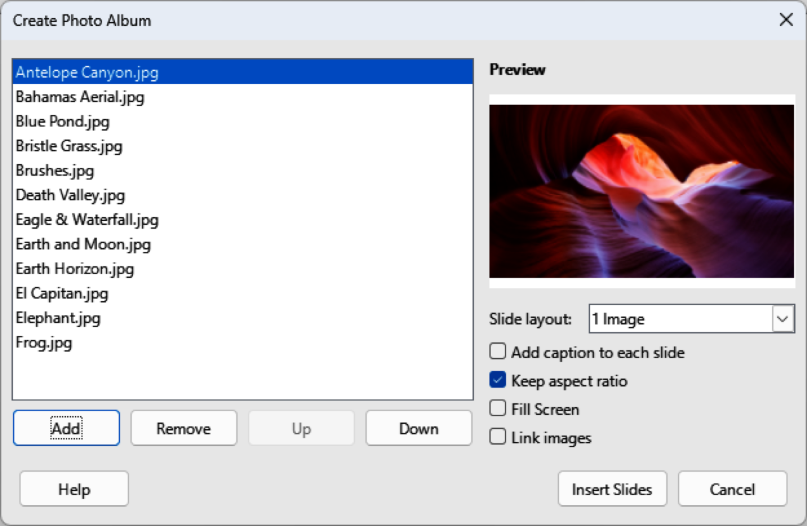Uncheck Keep aspect ratio option

[497, 380]
